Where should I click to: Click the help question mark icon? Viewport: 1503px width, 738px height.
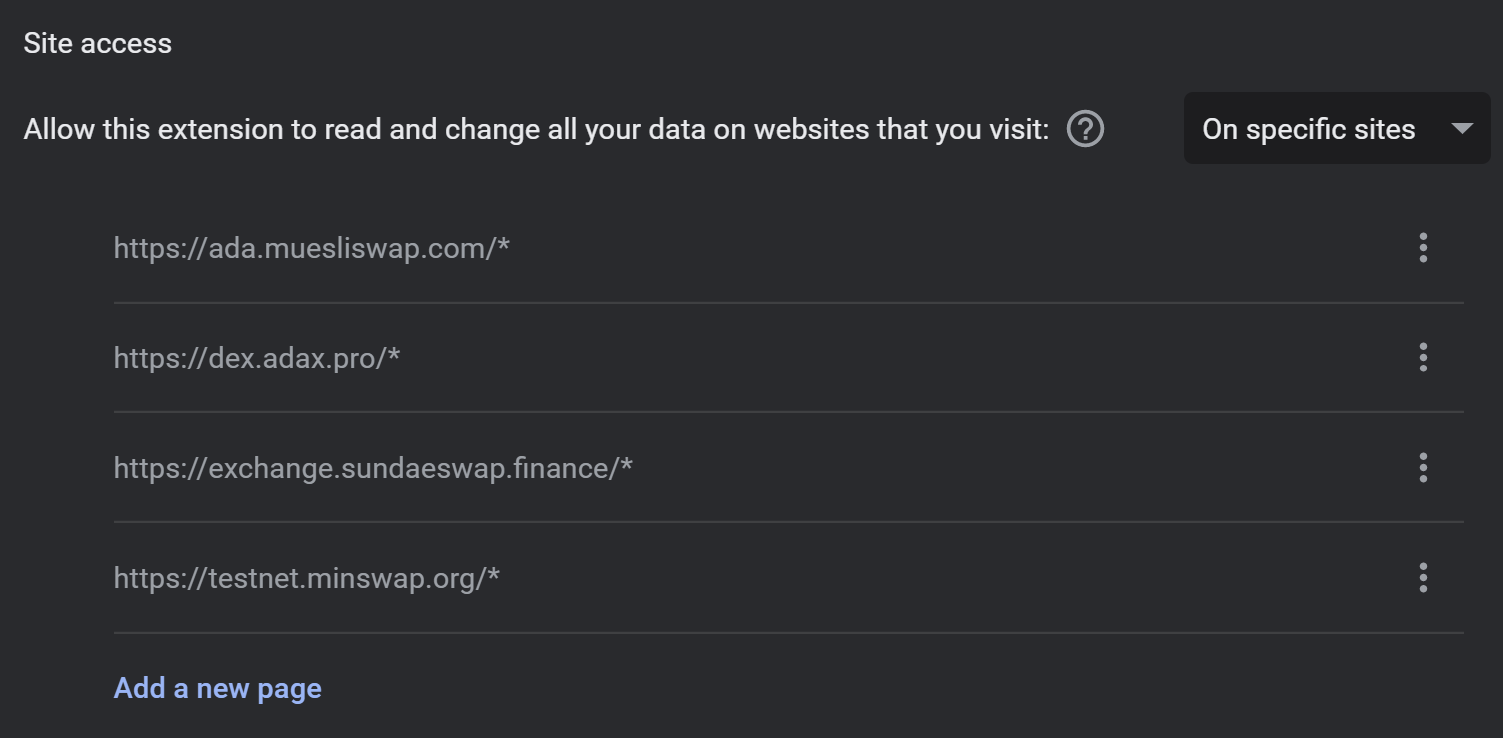(x=1085, y=129)
